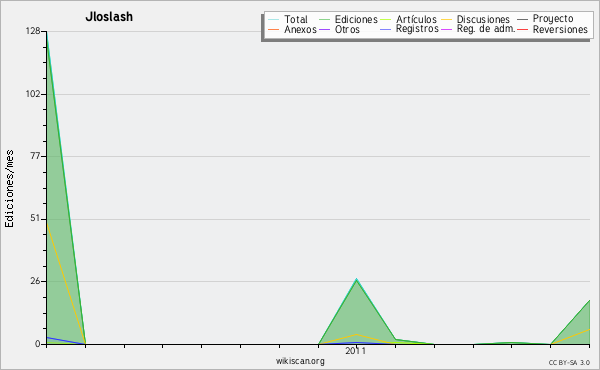Click the Discusiones legend entry
This screenshot has width=600, height=370.
(483, 19)
